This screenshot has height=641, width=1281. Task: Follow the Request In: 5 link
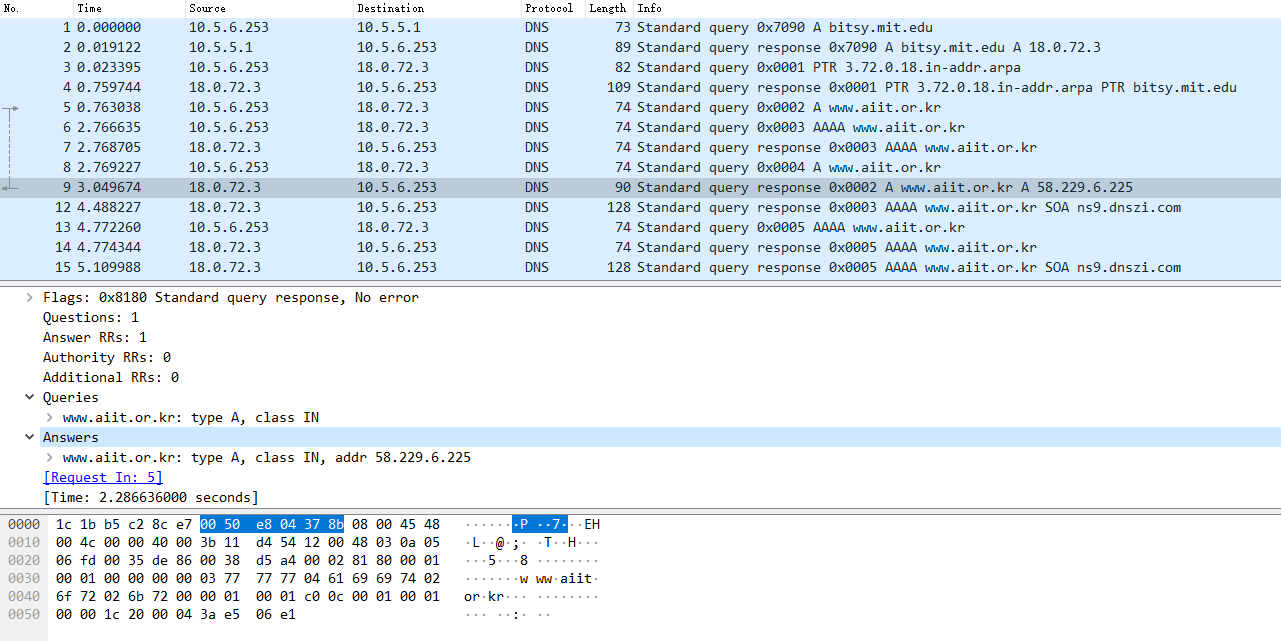pos(103,477)
